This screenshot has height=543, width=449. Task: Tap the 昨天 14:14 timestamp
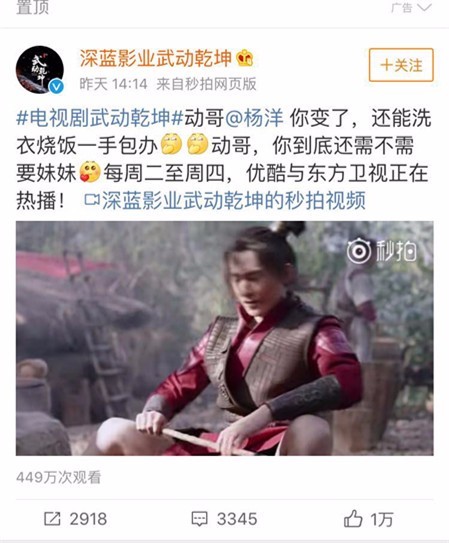(114, 84)
